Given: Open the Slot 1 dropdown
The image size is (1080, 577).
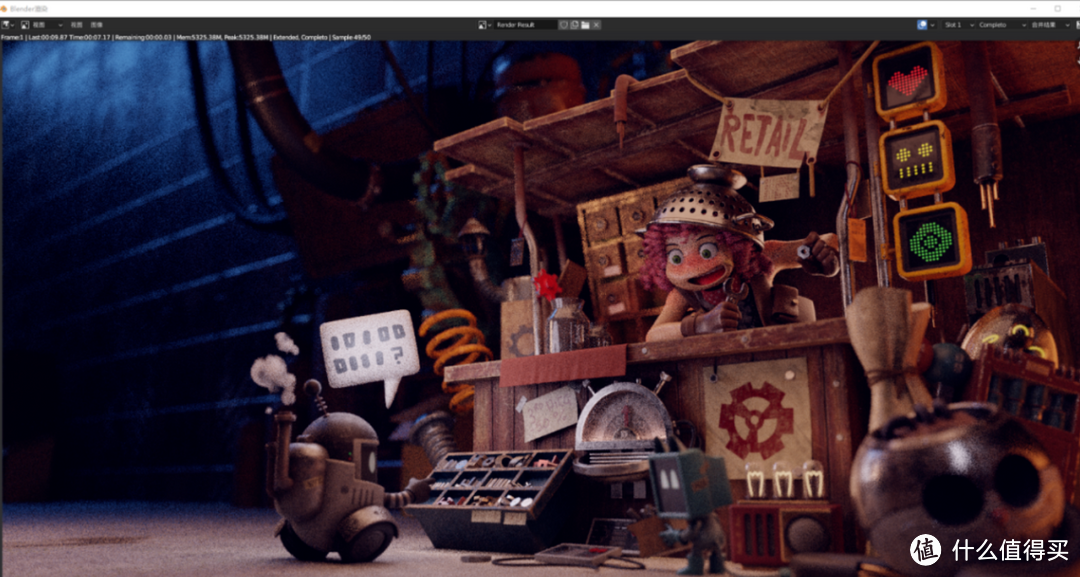Looking at the screenshot, I should click(957, 25).
